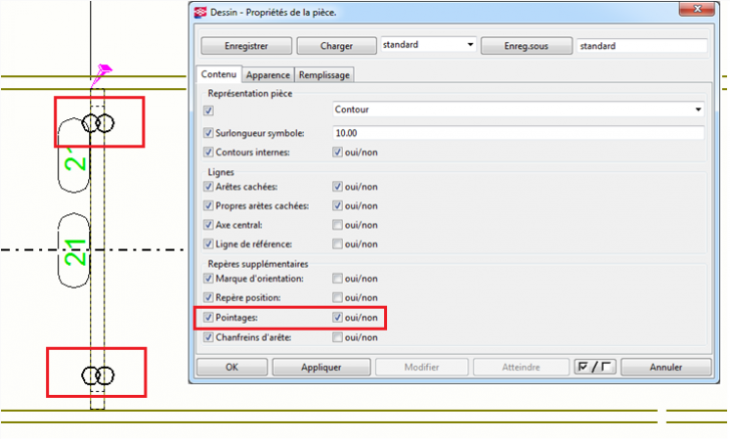Viewport: 730px width, 439px height.
Task: Click the Enregistrer button
Action: coord(246,46)
